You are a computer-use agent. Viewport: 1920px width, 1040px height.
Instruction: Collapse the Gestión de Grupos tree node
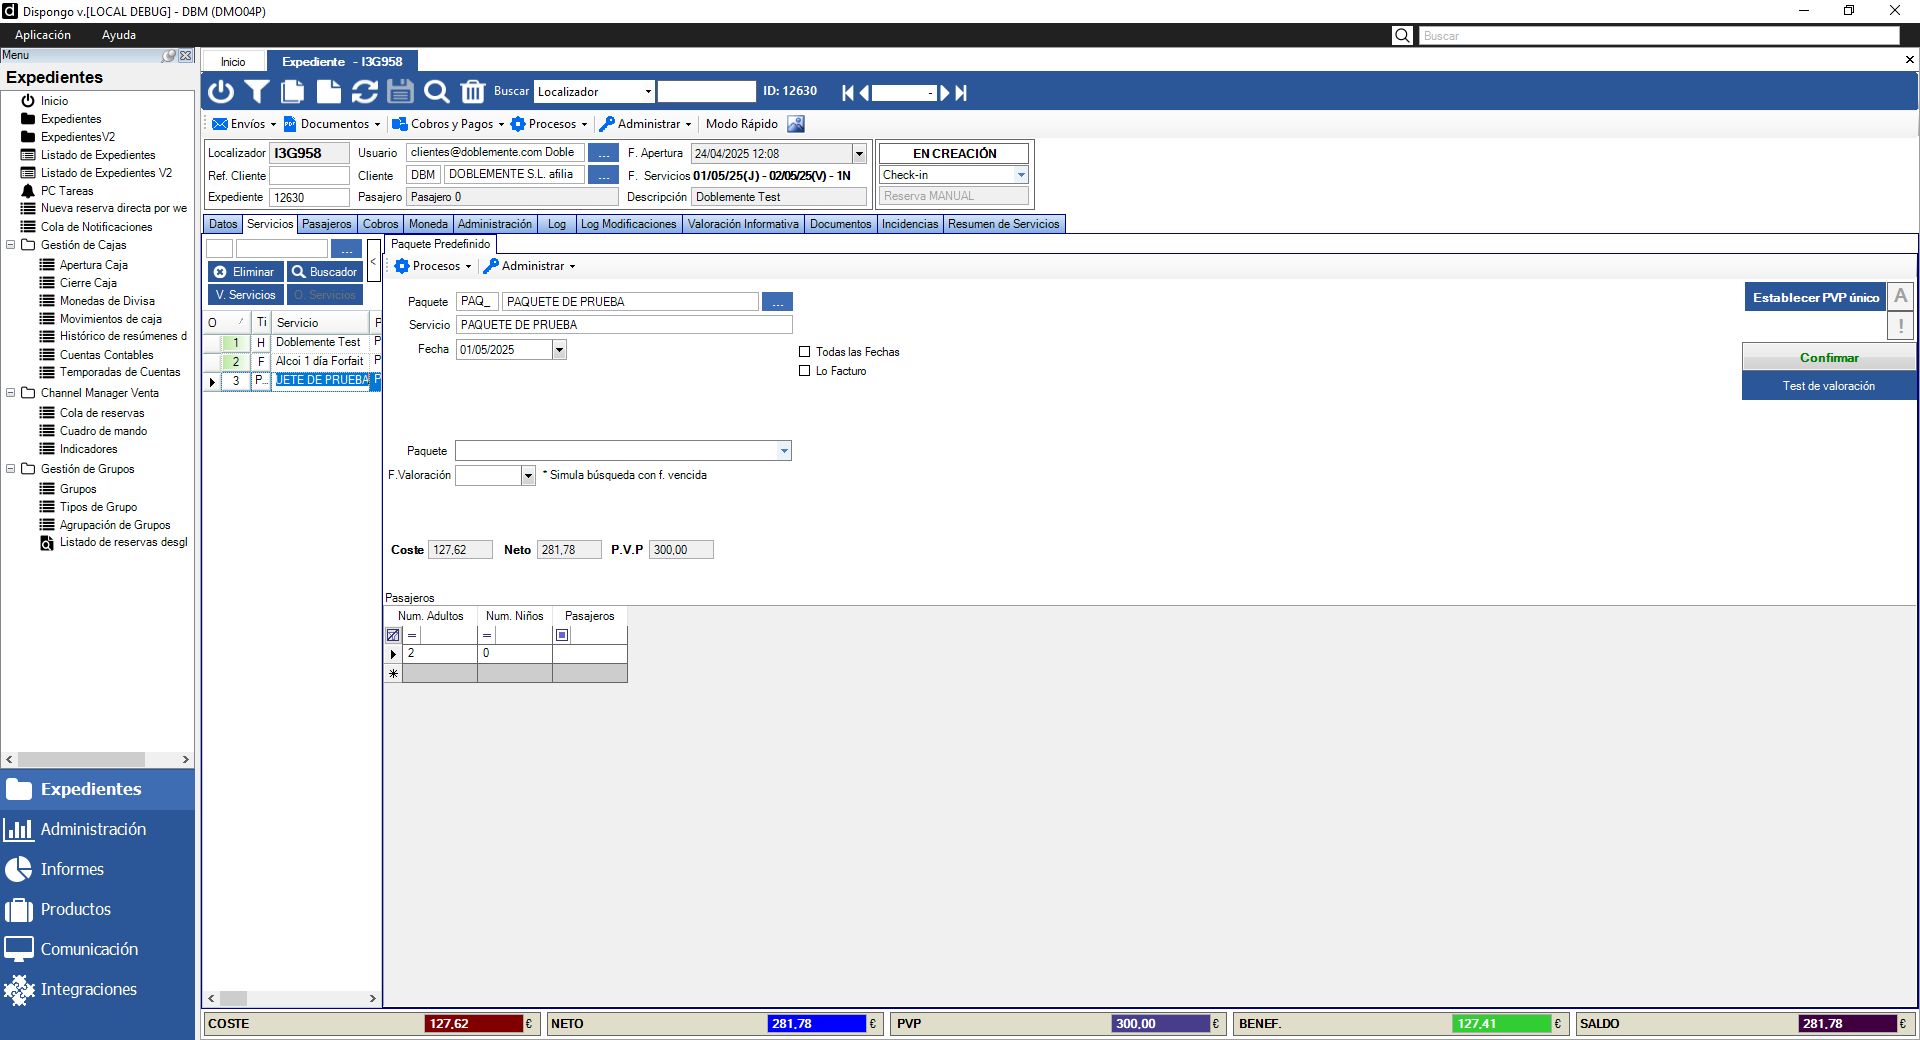11,469
